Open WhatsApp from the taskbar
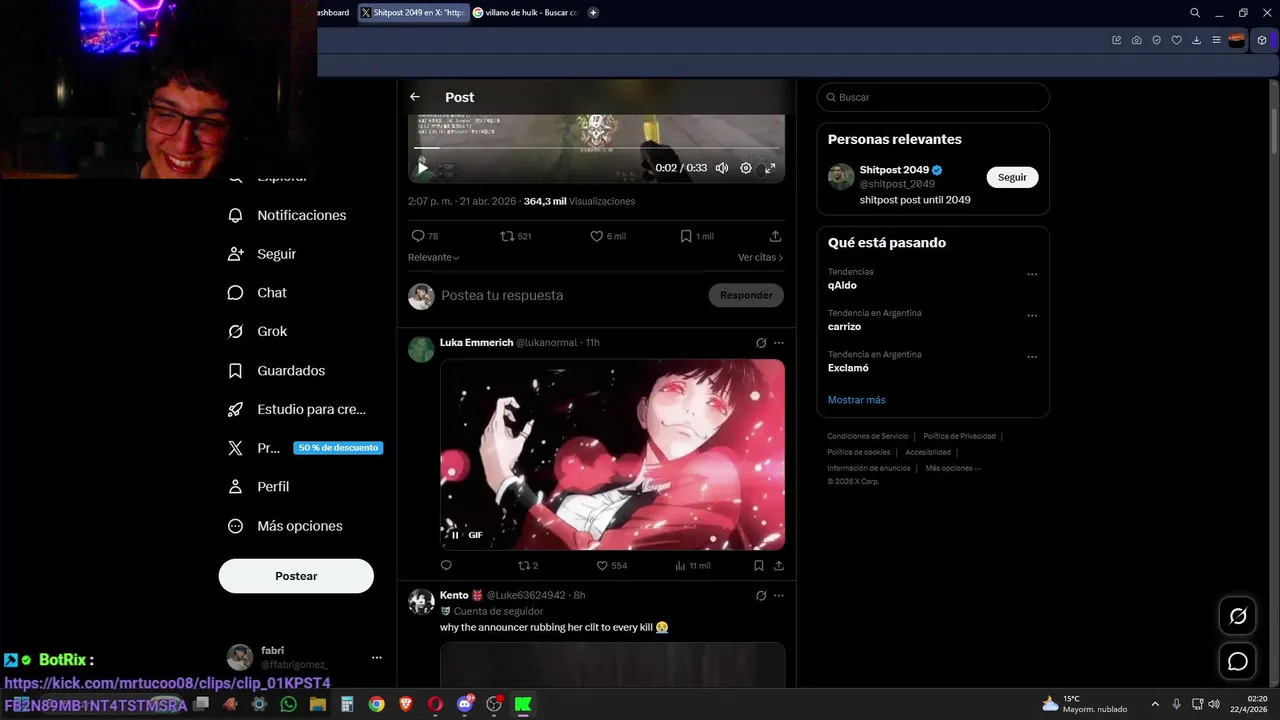Screen dimensions: 1280x720 point(289,704)
